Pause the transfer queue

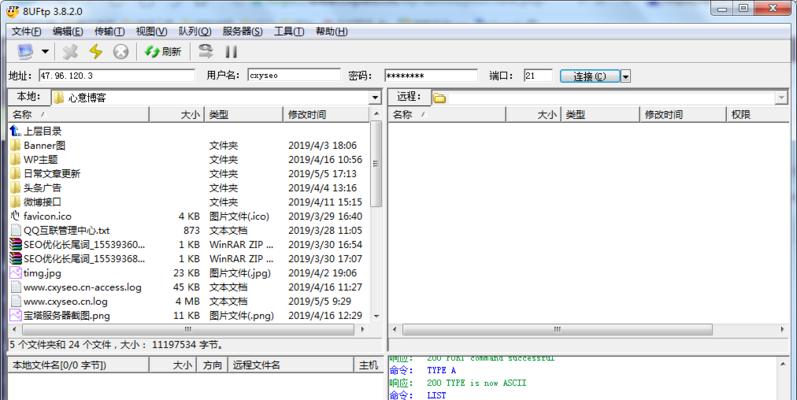(231, 51)
